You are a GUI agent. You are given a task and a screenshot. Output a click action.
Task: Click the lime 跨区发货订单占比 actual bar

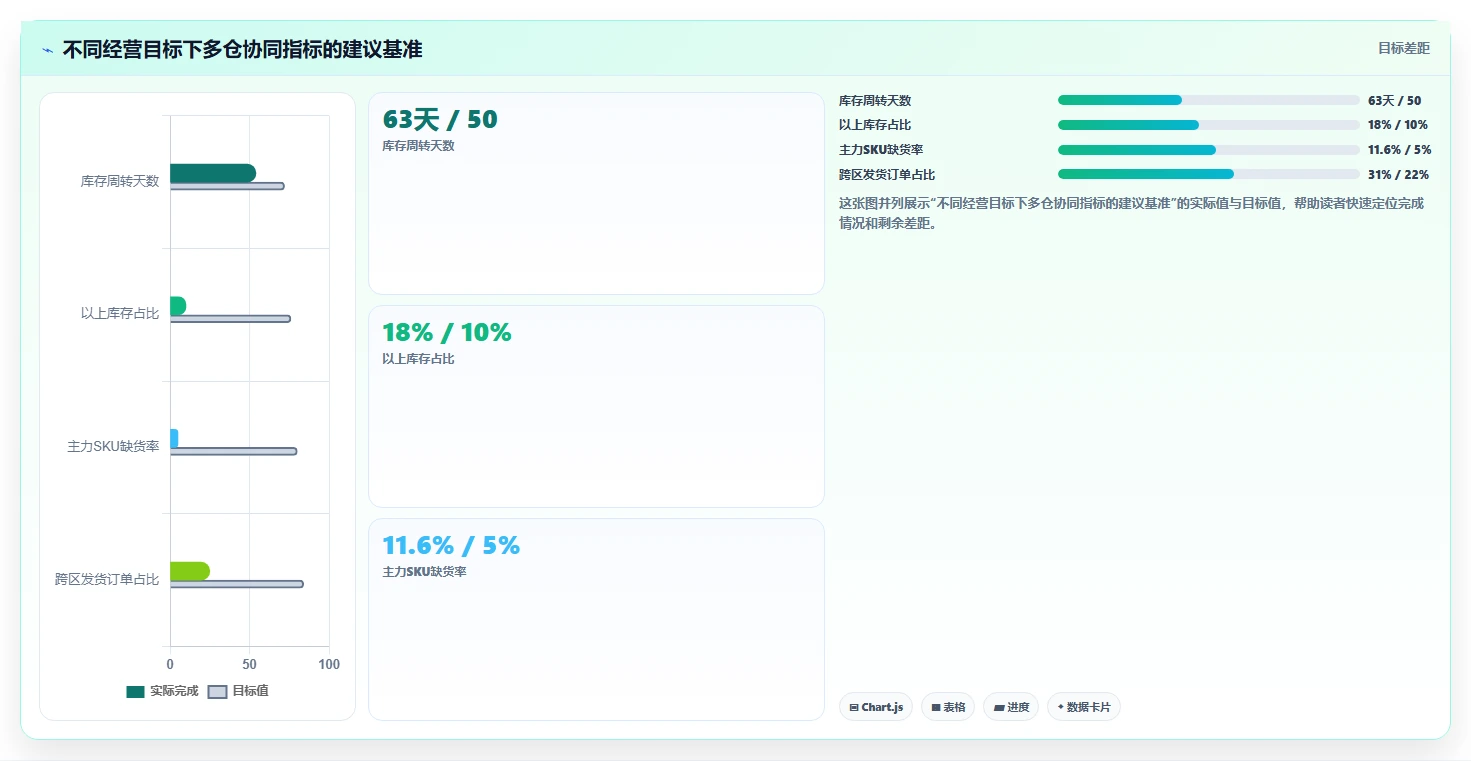190,571
